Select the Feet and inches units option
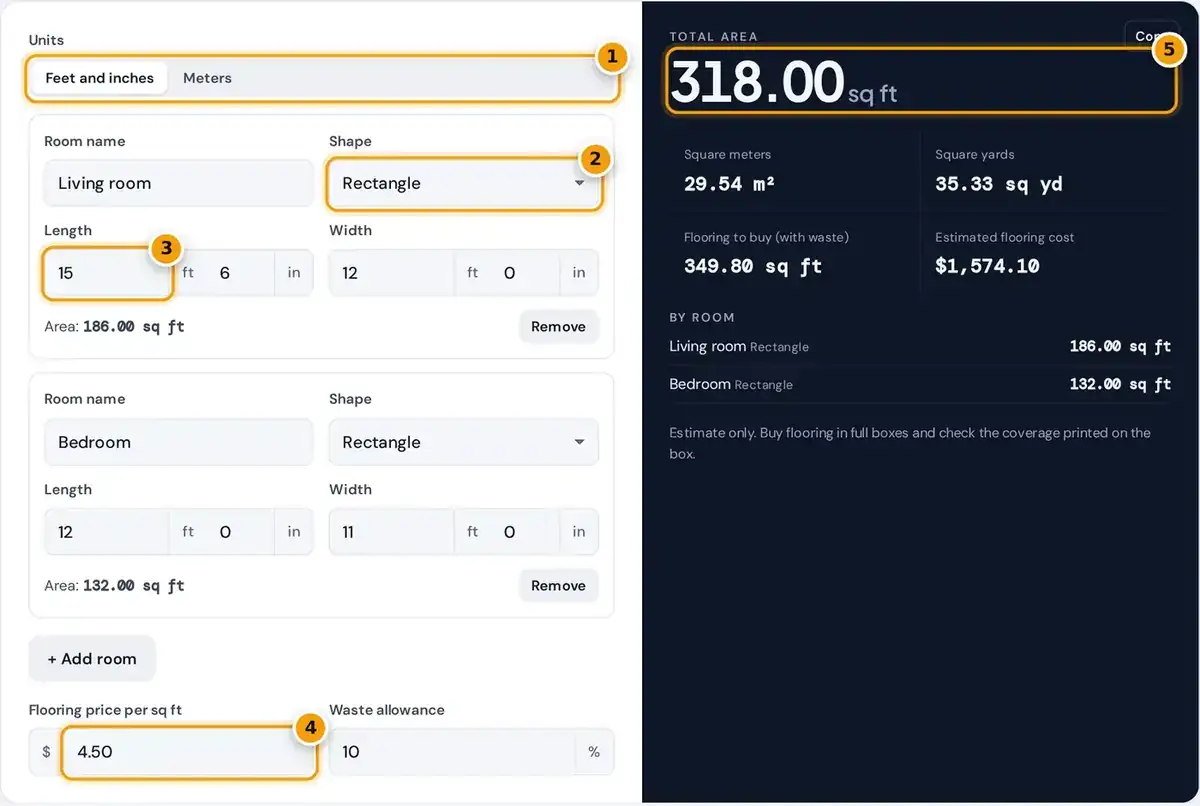Image resolution: width=1200 pixels, height=806 pixels. pos(100,78)
